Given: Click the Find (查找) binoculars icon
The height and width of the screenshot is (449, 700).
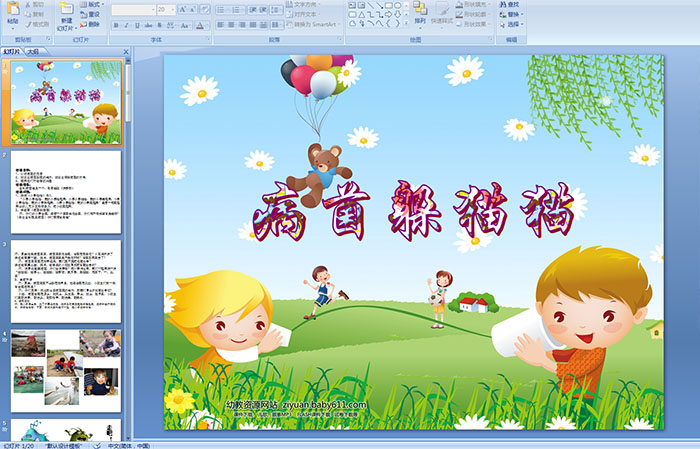Looking at the screenshot, I should pos(503,4).
